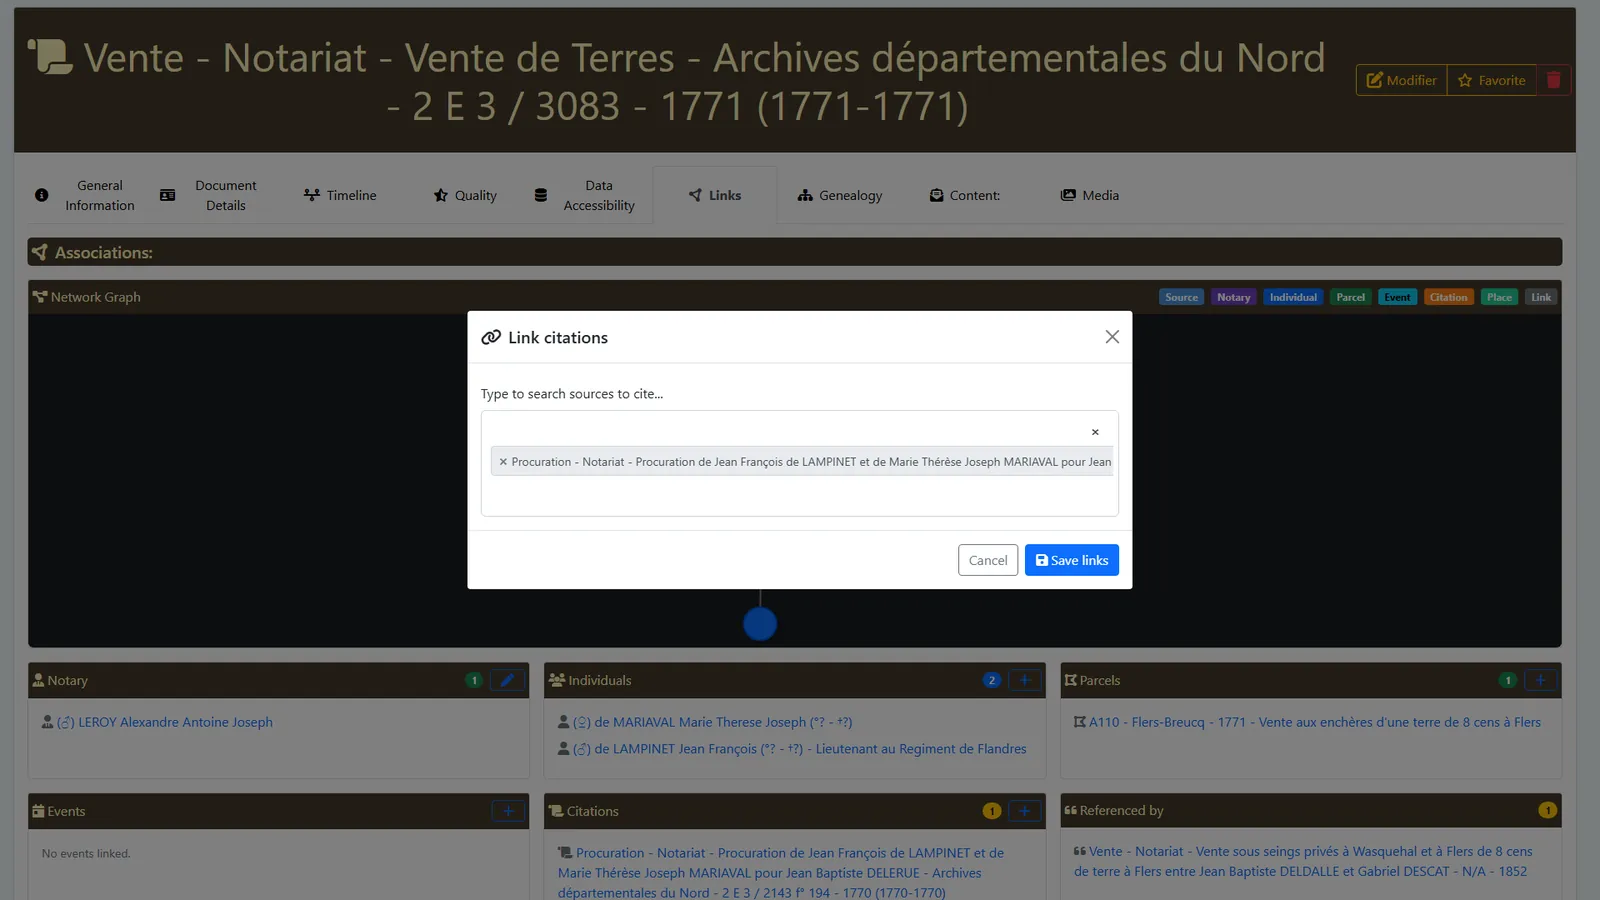Image resolution: width=1600 pixels, height=900 pixels.
Task: Edit the Notary panel with pencil icon
Action: click(507, 680)
